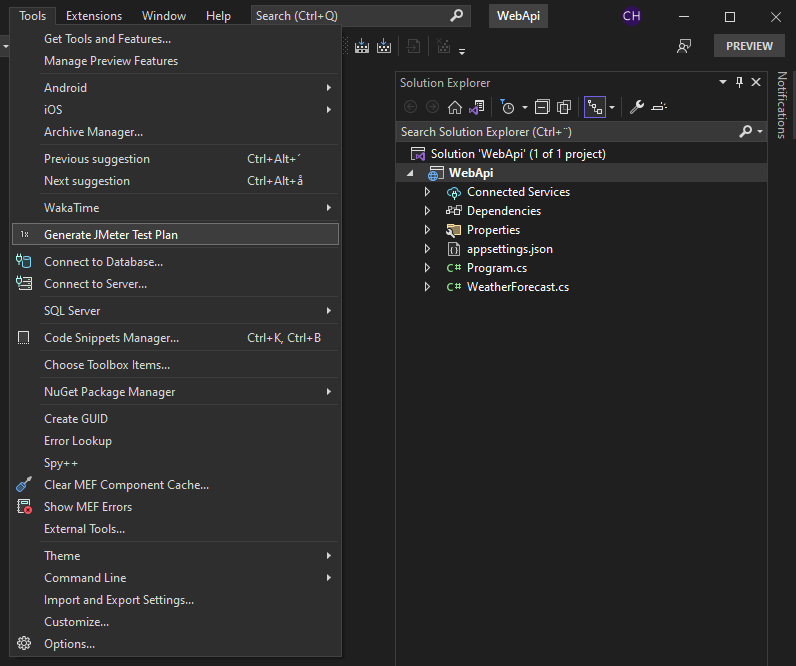Toggle the Pending Changes Filter clock icon

[x=507, y=107]
